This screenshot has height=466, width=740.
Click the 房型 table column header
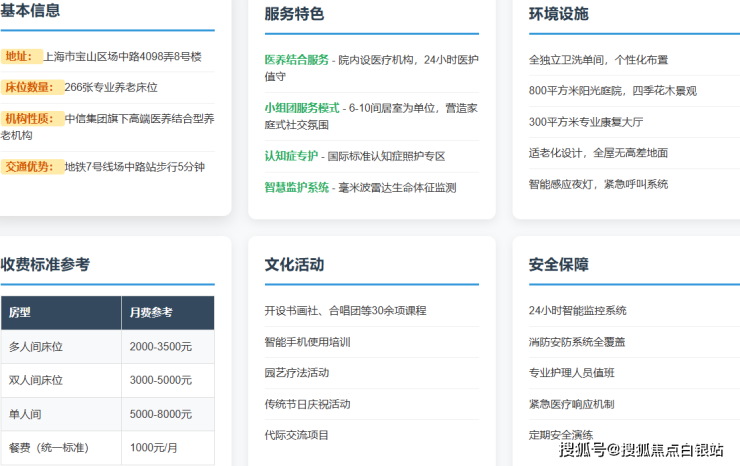(20, 313)
